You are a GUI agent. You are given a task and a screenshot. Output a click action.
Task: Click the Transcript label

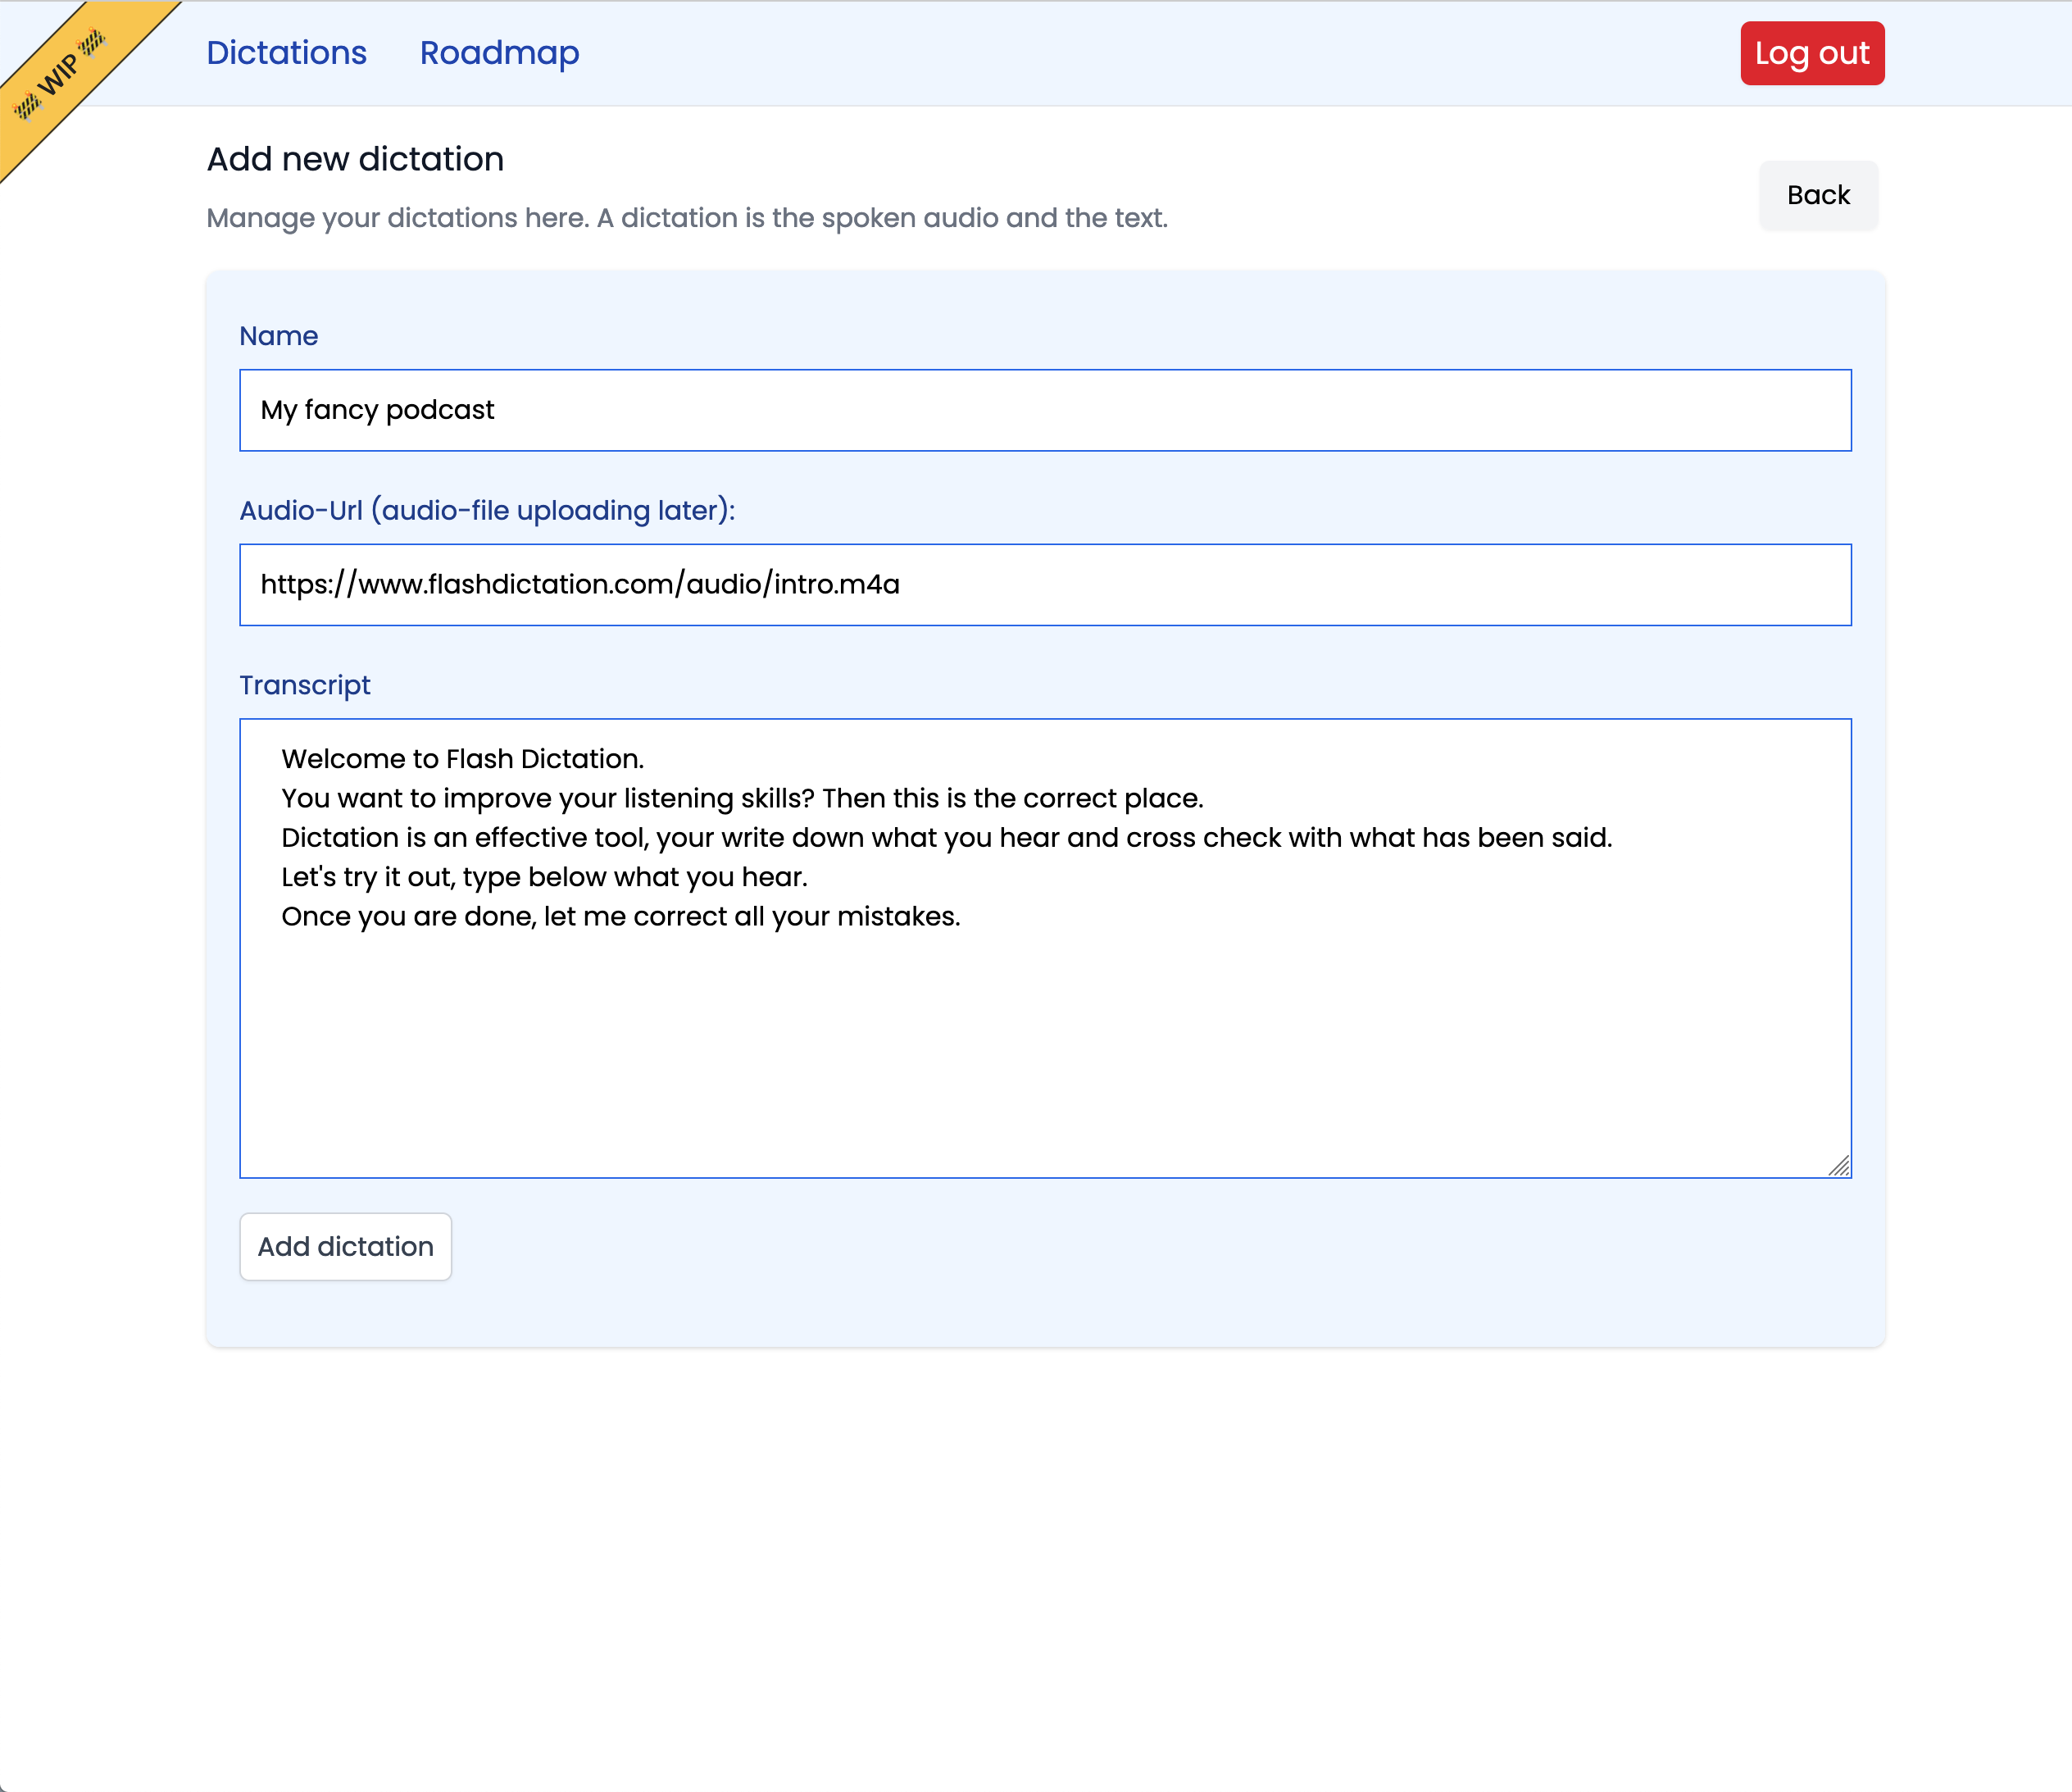305,685
